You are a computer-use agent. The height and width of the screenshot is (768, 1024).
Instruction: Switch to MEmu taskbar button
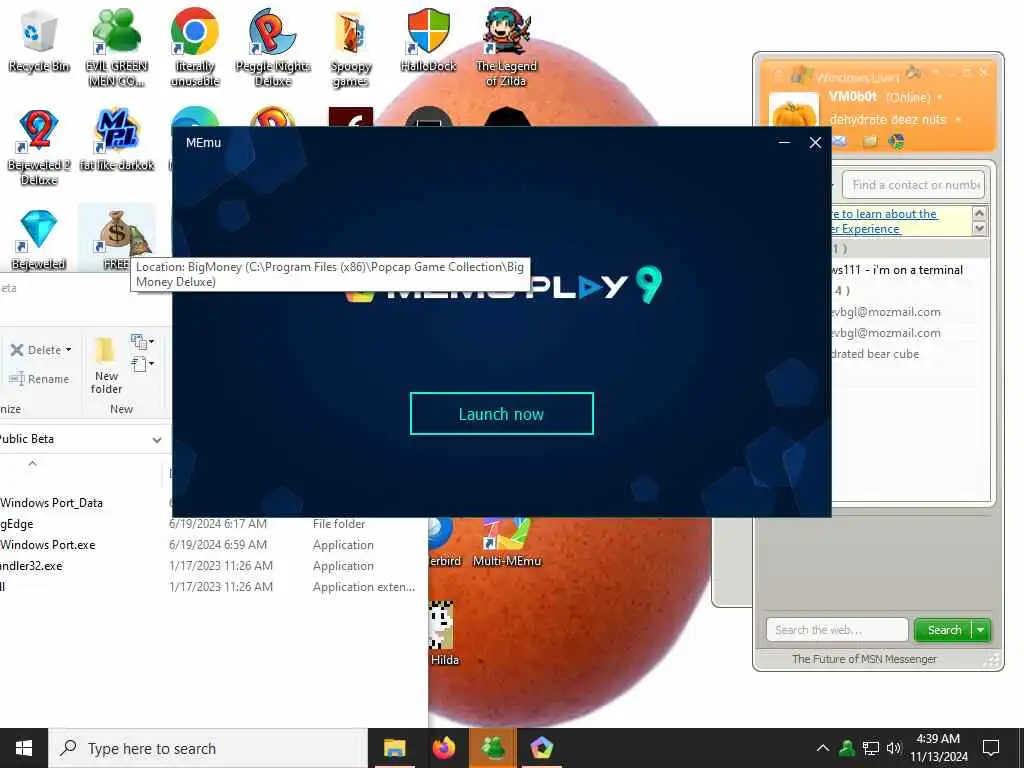click(541, 748)
